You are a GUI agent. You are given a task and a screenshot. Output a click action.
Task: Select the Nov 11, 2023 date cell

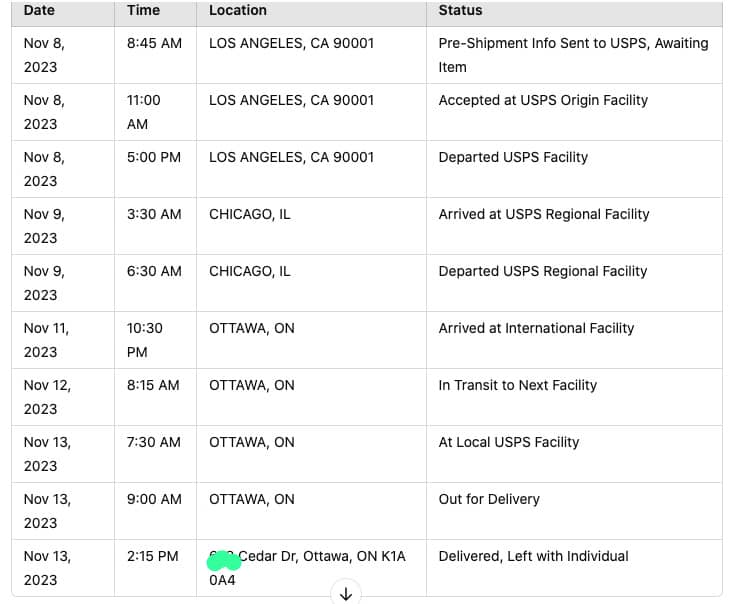46,340
